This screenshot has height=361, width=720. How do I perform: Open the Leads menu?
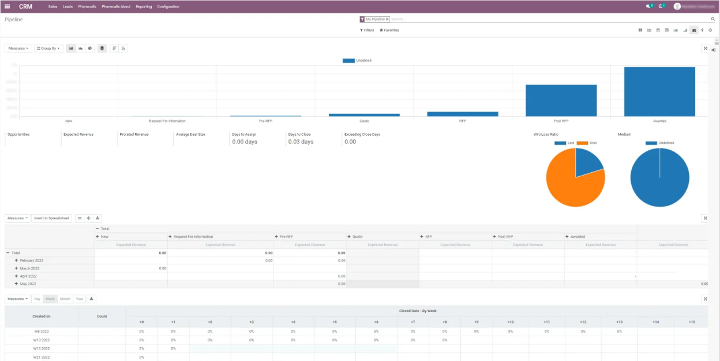68,6
